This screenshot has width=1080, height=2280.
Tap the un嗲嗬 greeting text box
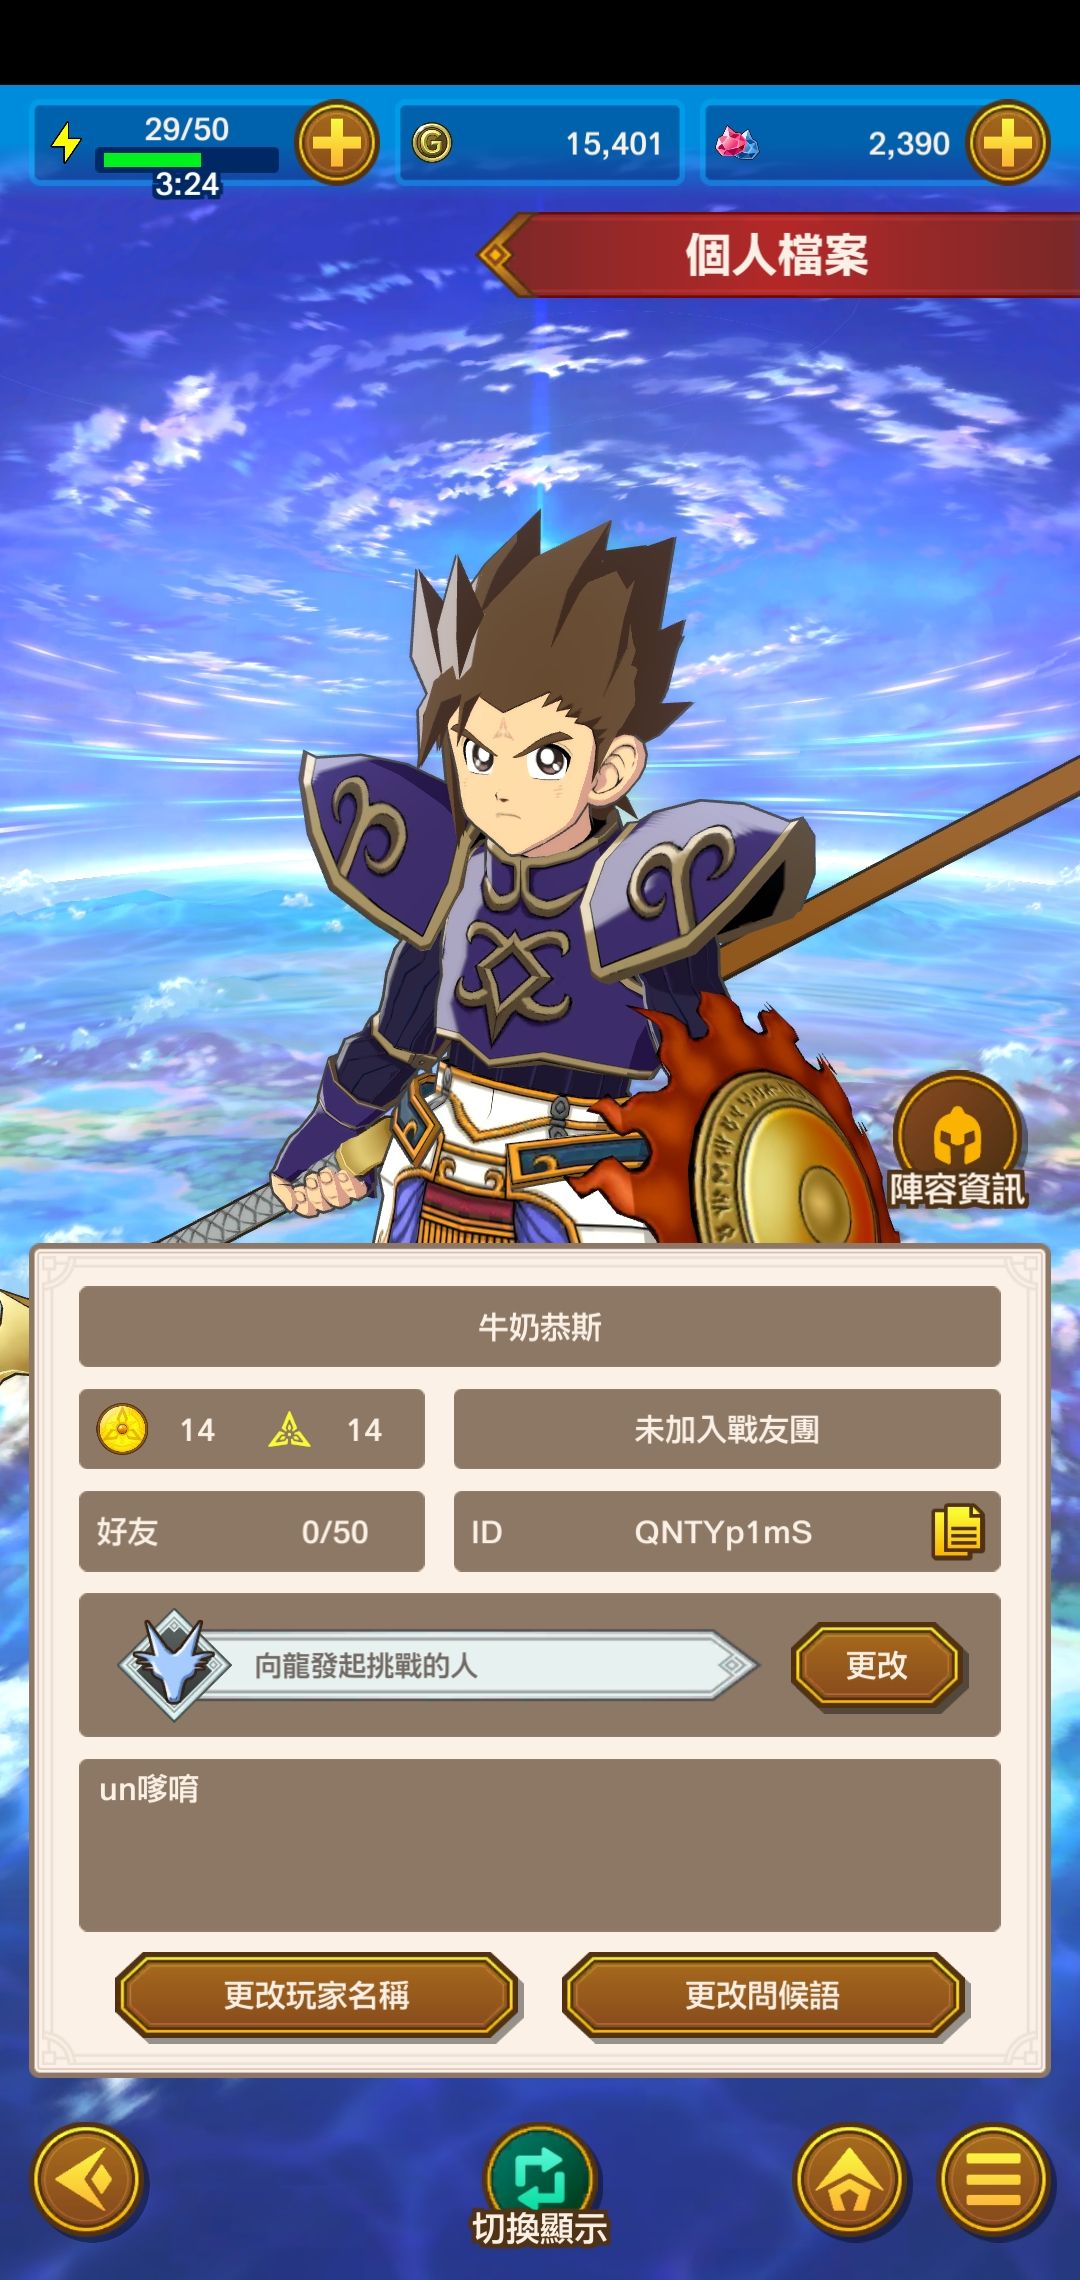coord(540,1845)
